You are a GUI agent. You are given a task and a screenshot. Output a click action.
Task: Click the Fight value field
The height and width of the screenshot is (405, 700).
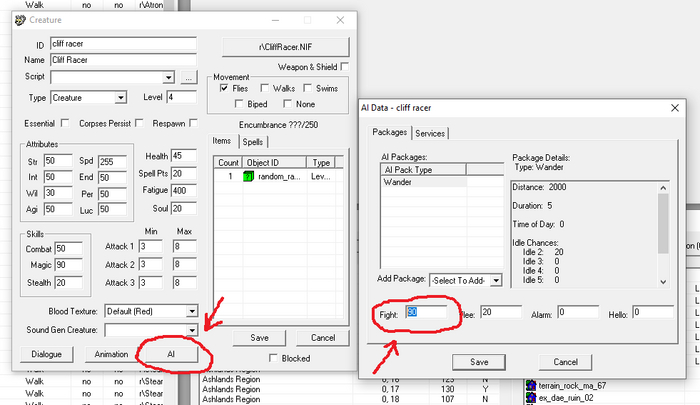click(x=426, y=312)
